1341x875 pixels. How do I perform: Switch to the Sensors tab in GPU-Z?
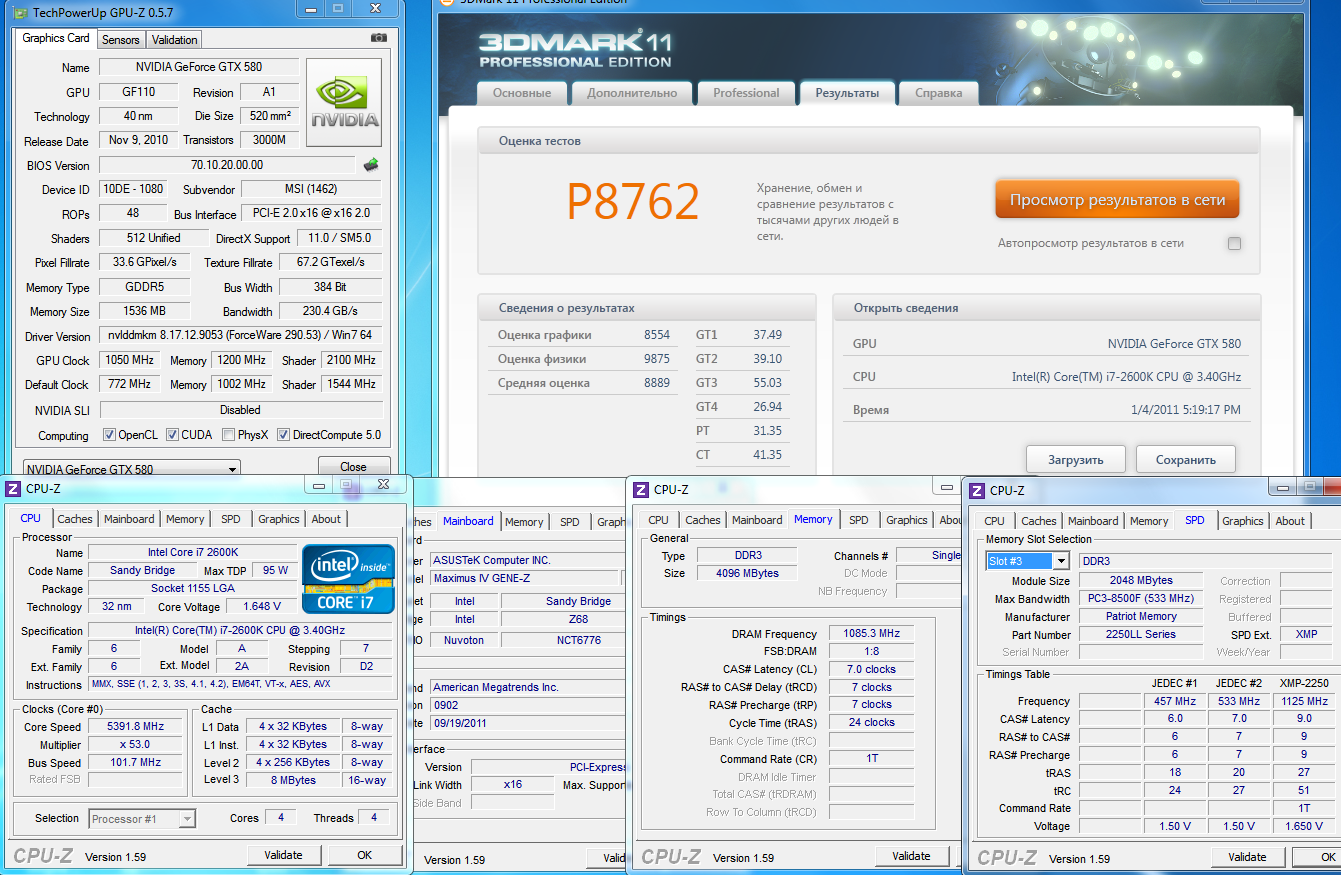(x=121, y=40)
